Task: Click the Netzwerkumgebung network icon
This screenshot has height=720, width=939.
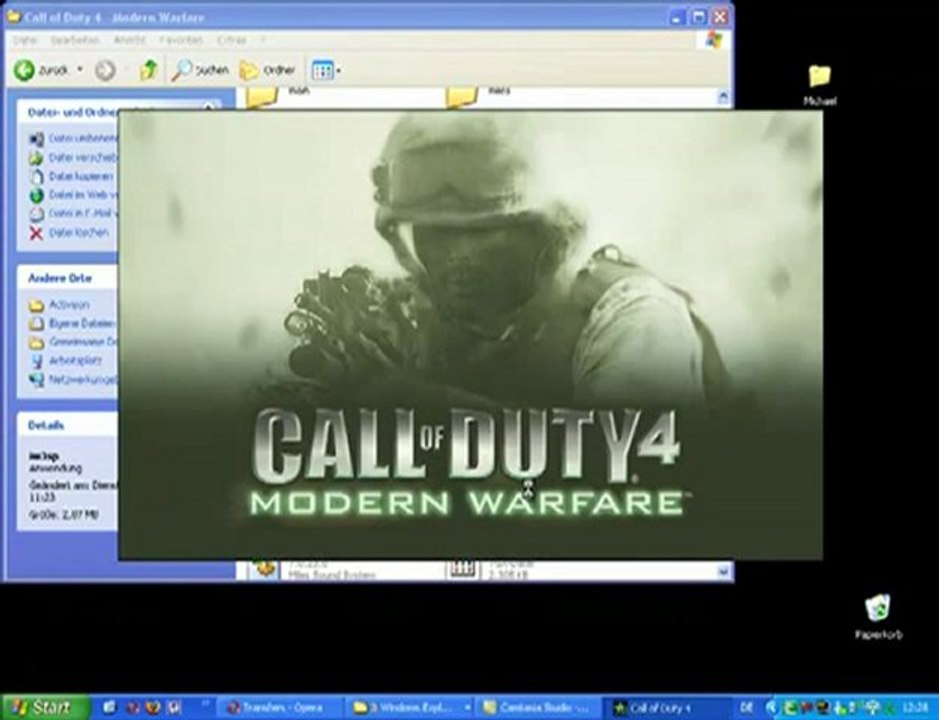Action: pyautogui.click(x=37, y=380)
